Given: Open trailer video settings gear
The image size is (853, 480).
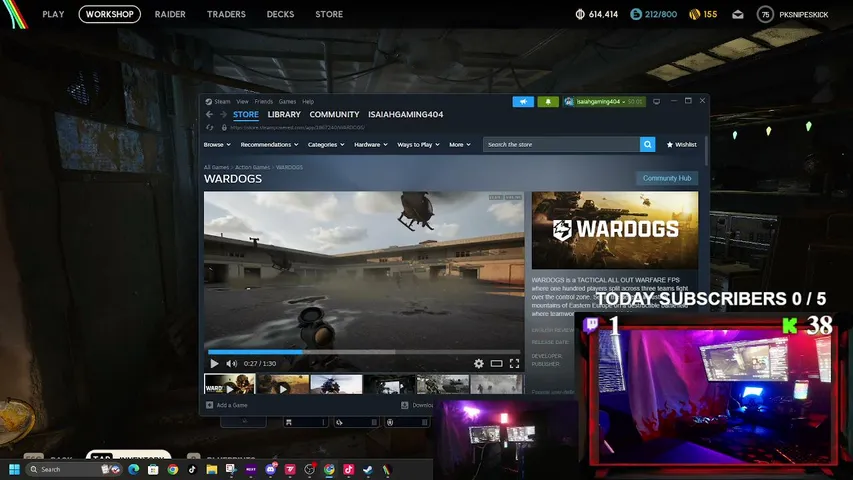Looking at the screenshot, I should (x=478, y=364).
